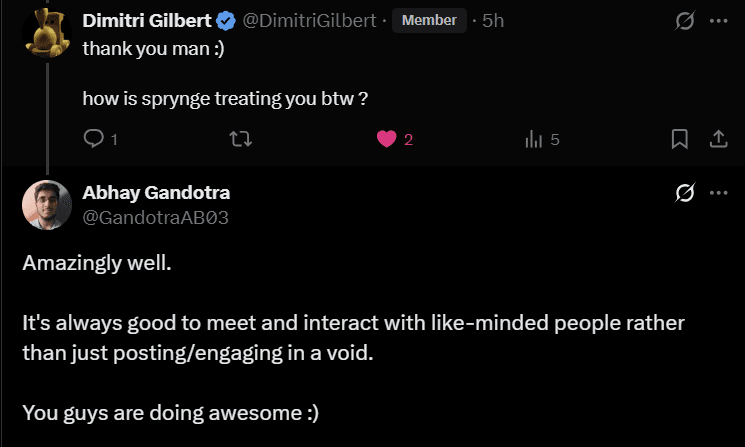Open the @DimitriGilbert handle link
Image resolution: width=745 pixels, height=447 pixels.
click(310, 20)
